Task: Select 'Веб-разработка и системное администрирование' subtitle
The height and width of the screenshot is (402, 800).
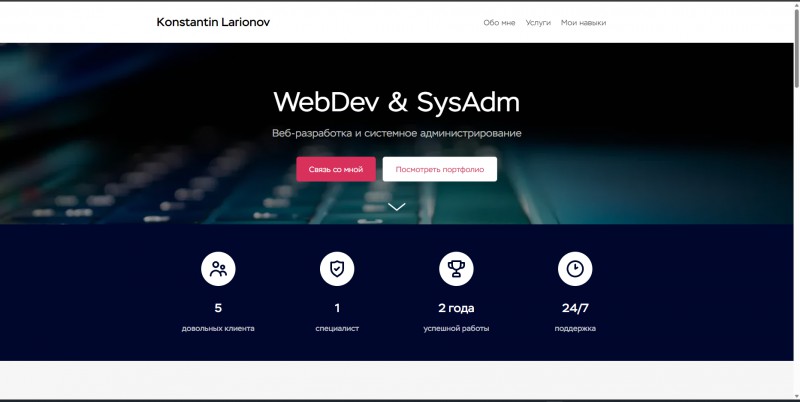Action: click(x=396, y=133)
